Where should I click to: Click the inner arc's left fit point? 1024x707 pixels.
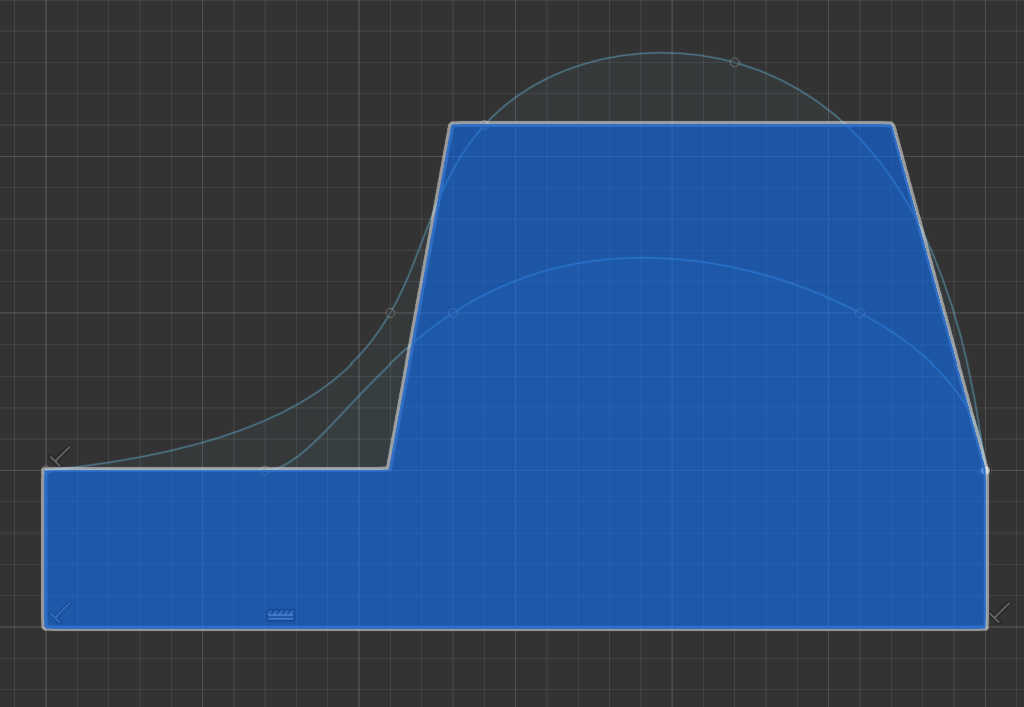tap(453, 313)
